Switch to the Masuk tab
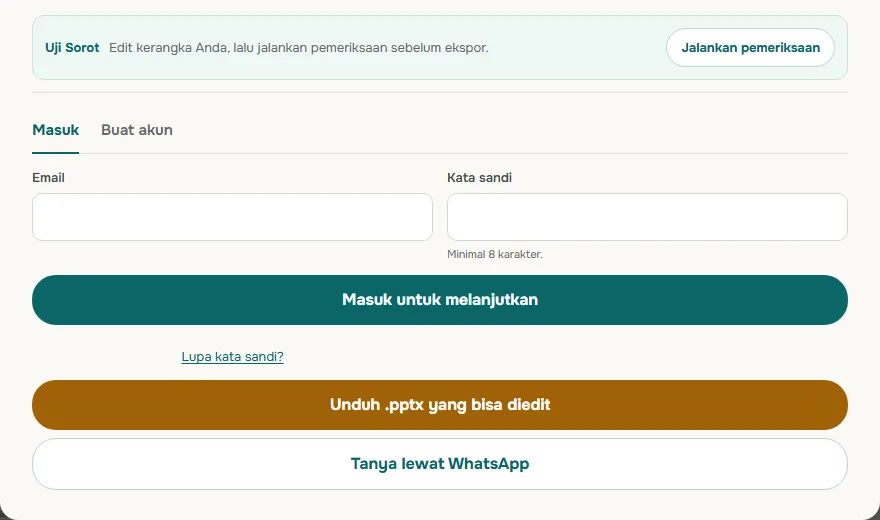Screen dimensions: 880x520 click(x=56, y=130)
